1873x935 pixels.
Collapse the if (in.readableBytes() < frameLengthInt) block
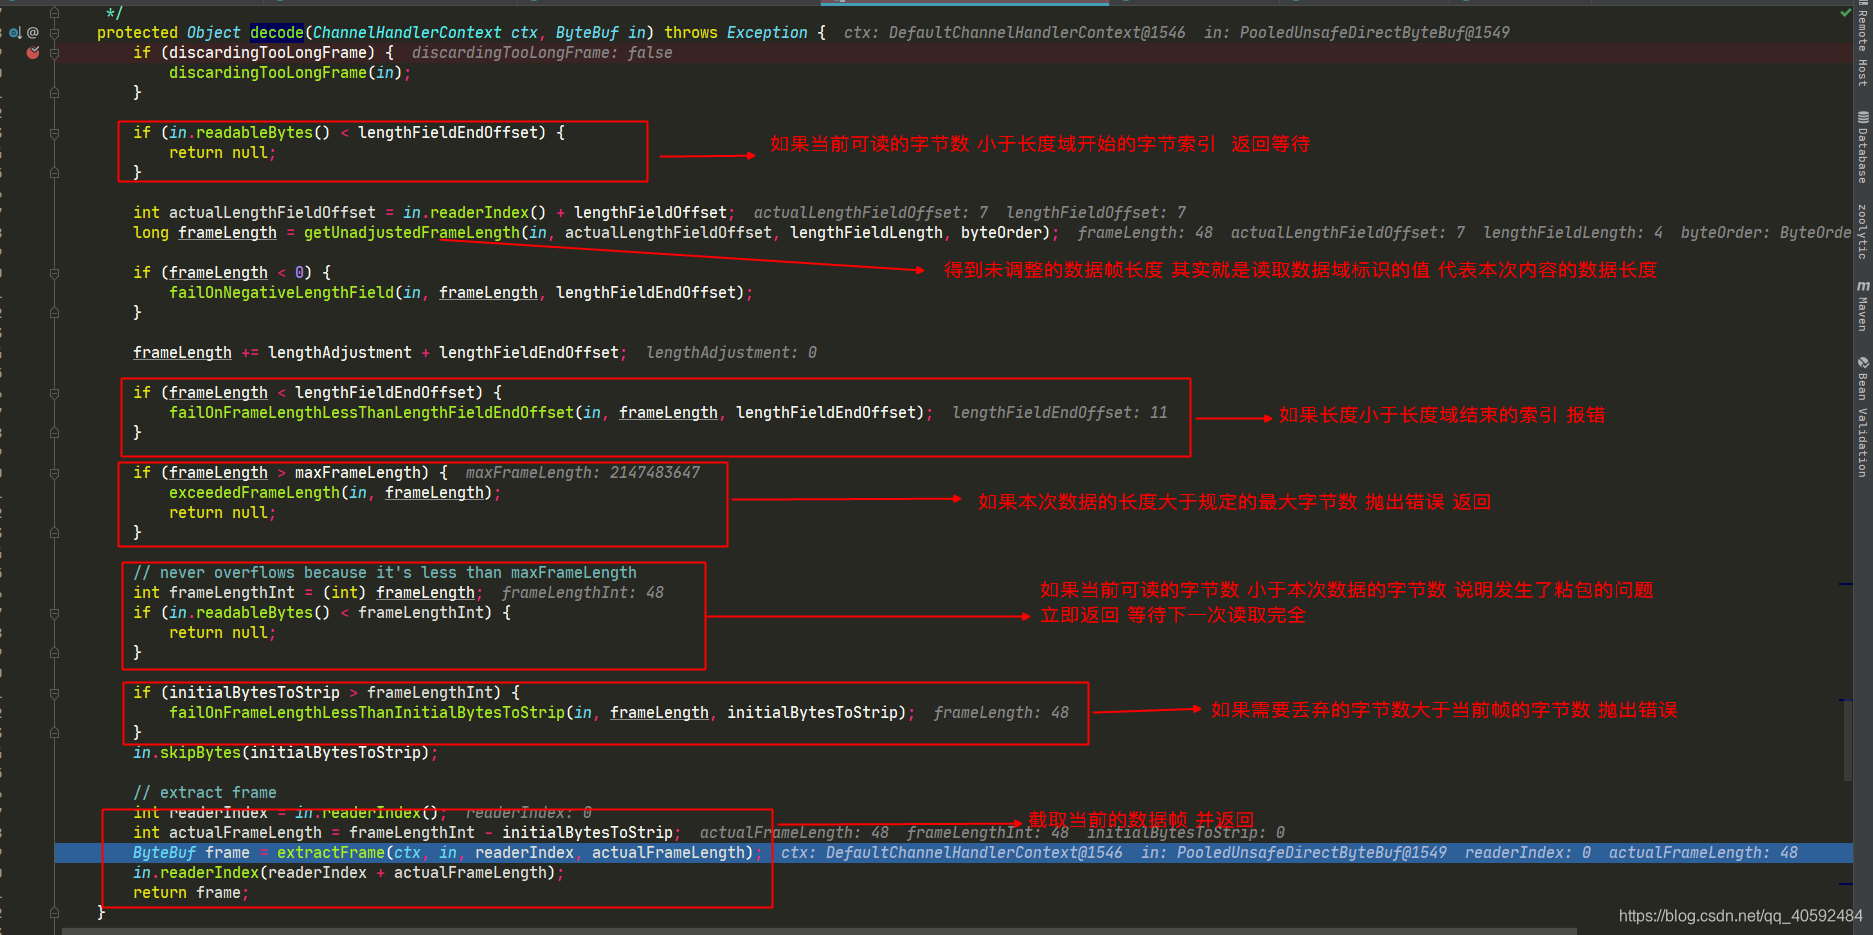54,613
